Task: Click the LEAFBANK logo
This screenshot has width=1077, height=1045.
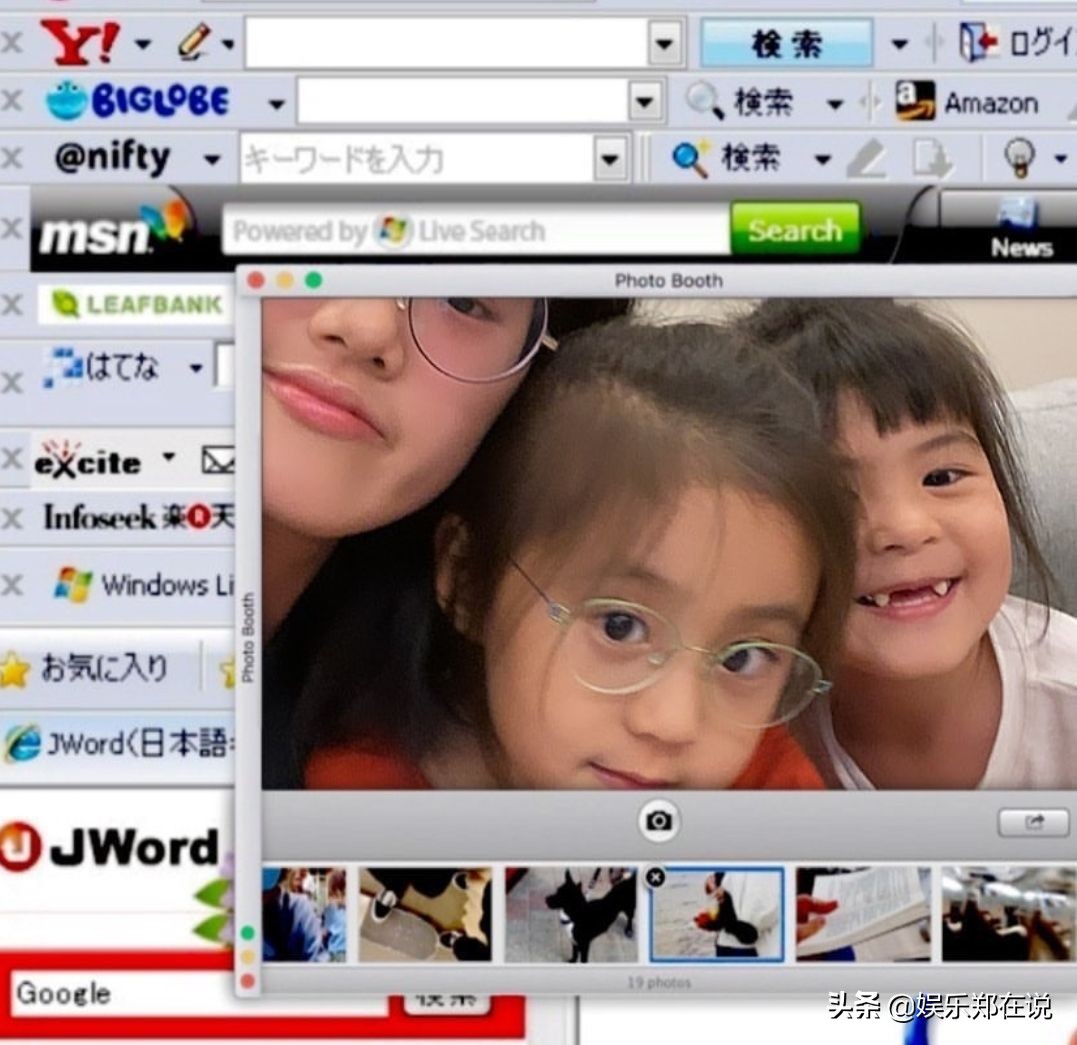Action: pos(135,304)
